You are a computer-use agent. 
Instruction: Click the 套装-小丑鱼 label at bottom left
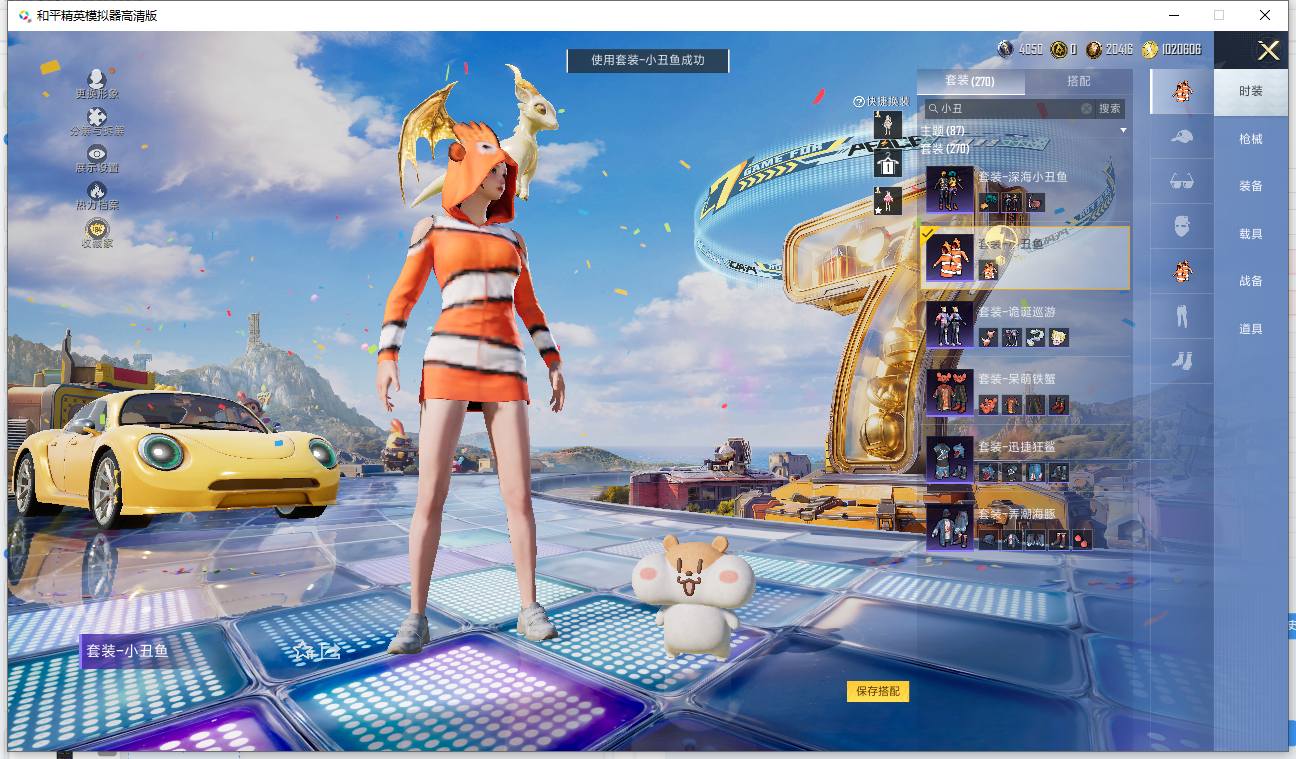[127, 651]
